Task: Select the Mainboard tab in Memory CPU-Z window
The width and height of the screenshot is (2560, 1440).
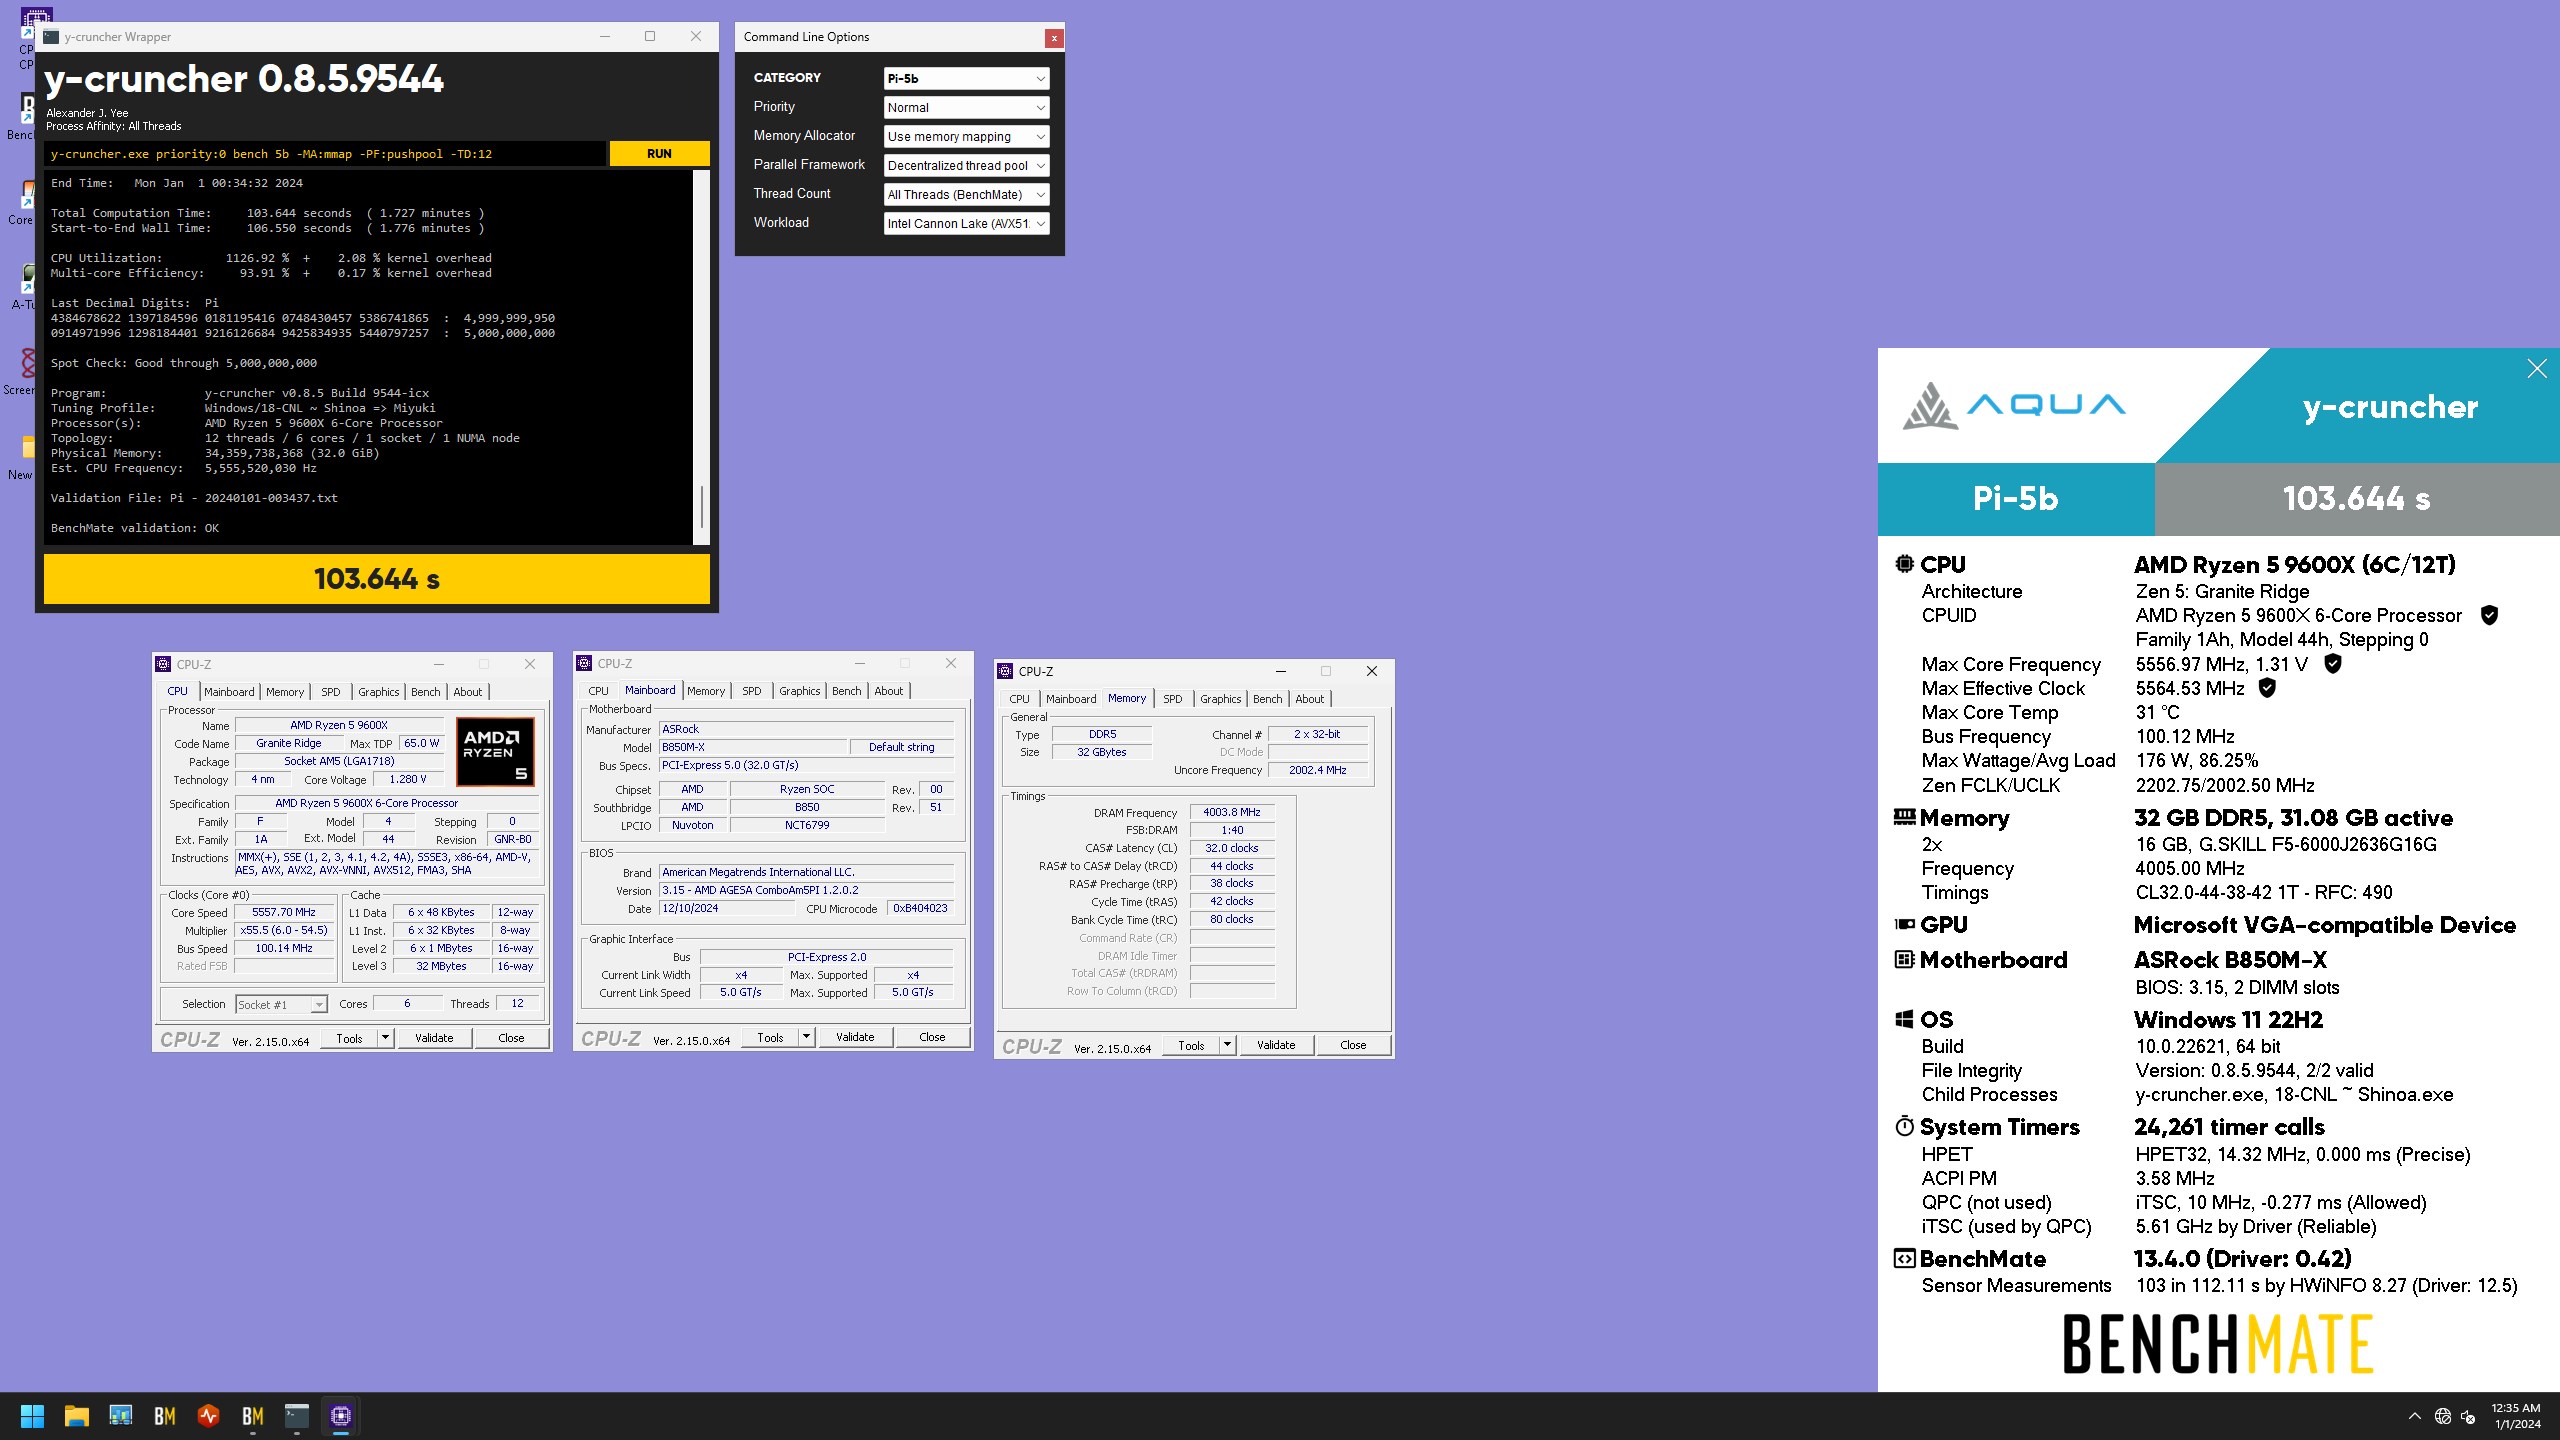Action: point(1071,699)
